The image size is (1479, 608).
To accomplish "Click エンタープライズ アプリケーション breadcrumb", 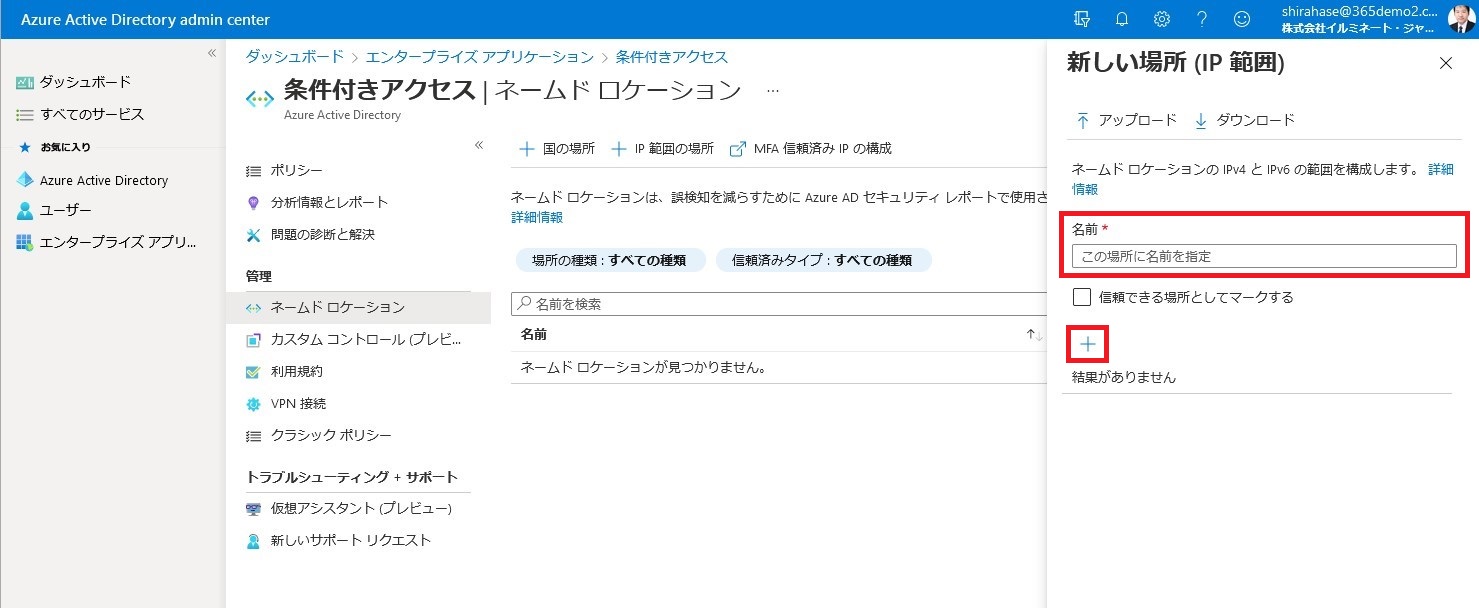I will (480, 57).
